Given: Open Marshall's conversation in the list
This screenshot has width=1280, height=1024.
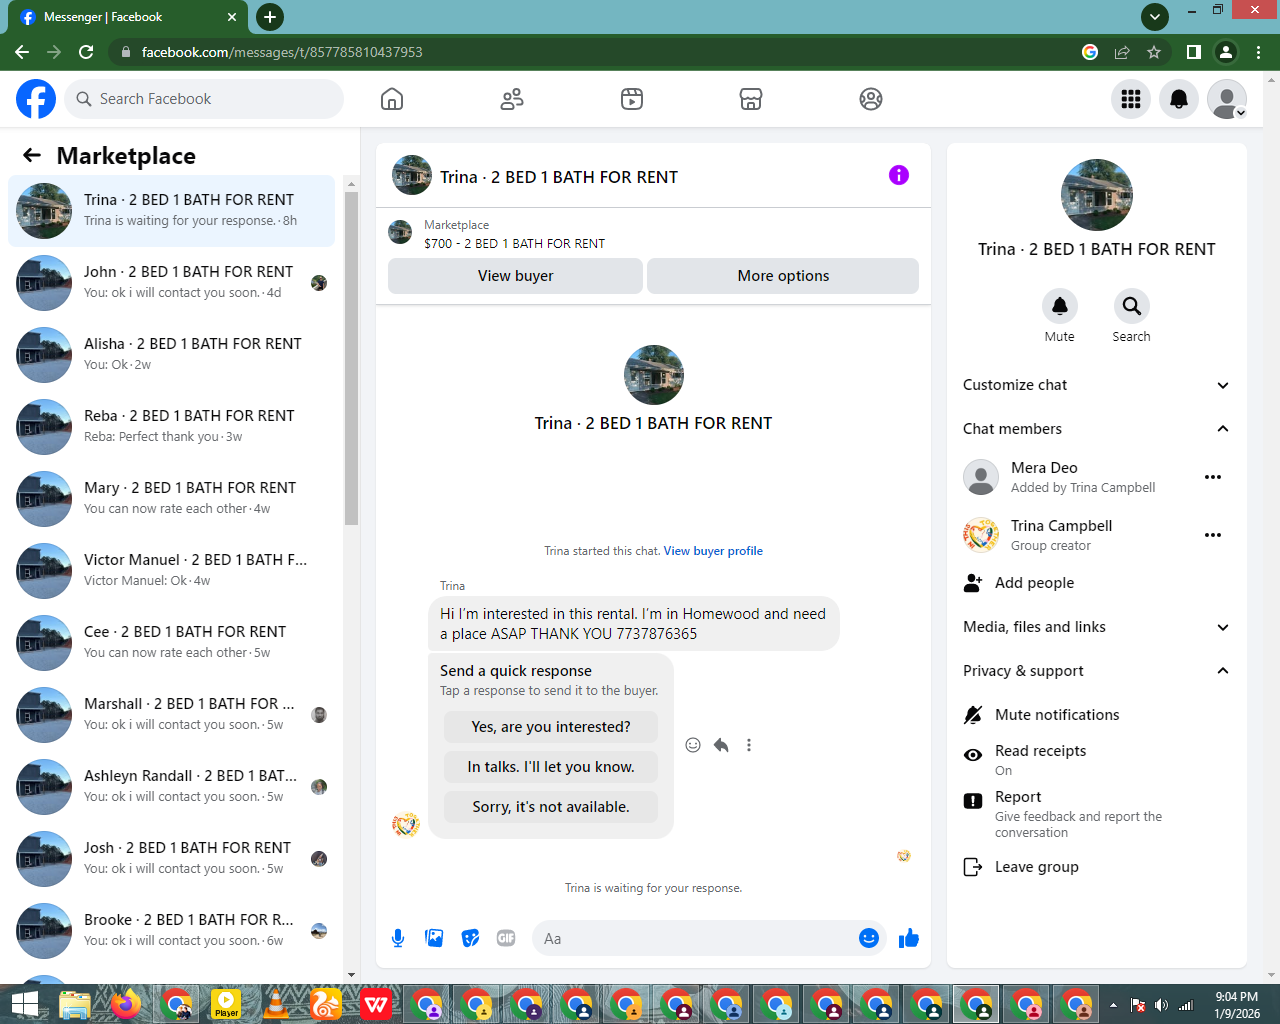Looking at the screenshot, I should pyautogui.click(x=172, y=715).
